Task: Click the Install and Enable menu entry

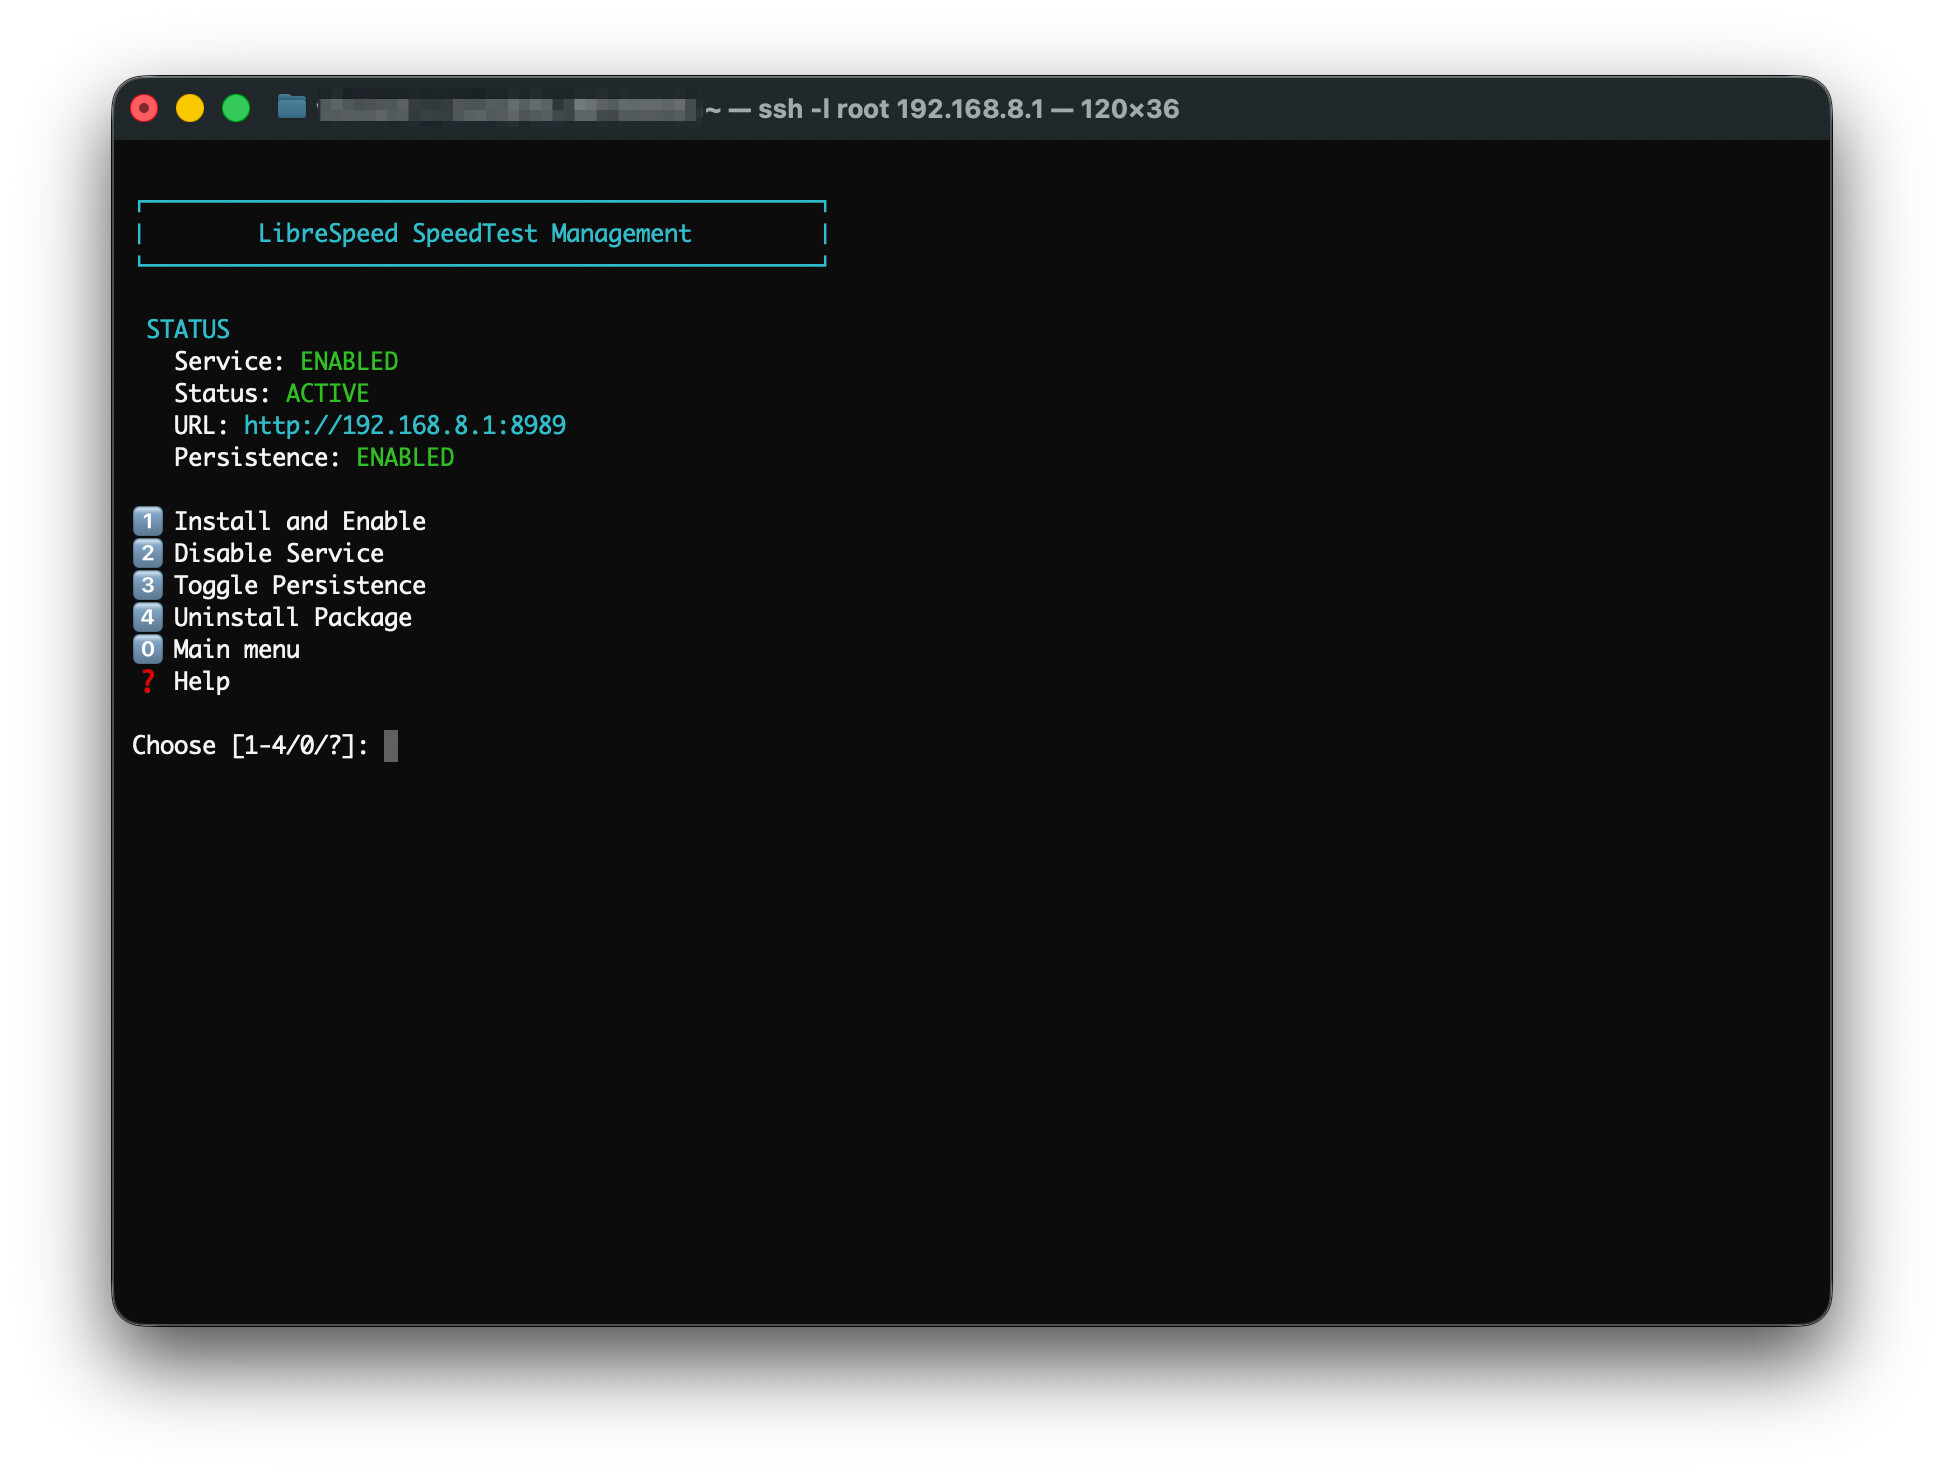Action: tap(299, 521)
